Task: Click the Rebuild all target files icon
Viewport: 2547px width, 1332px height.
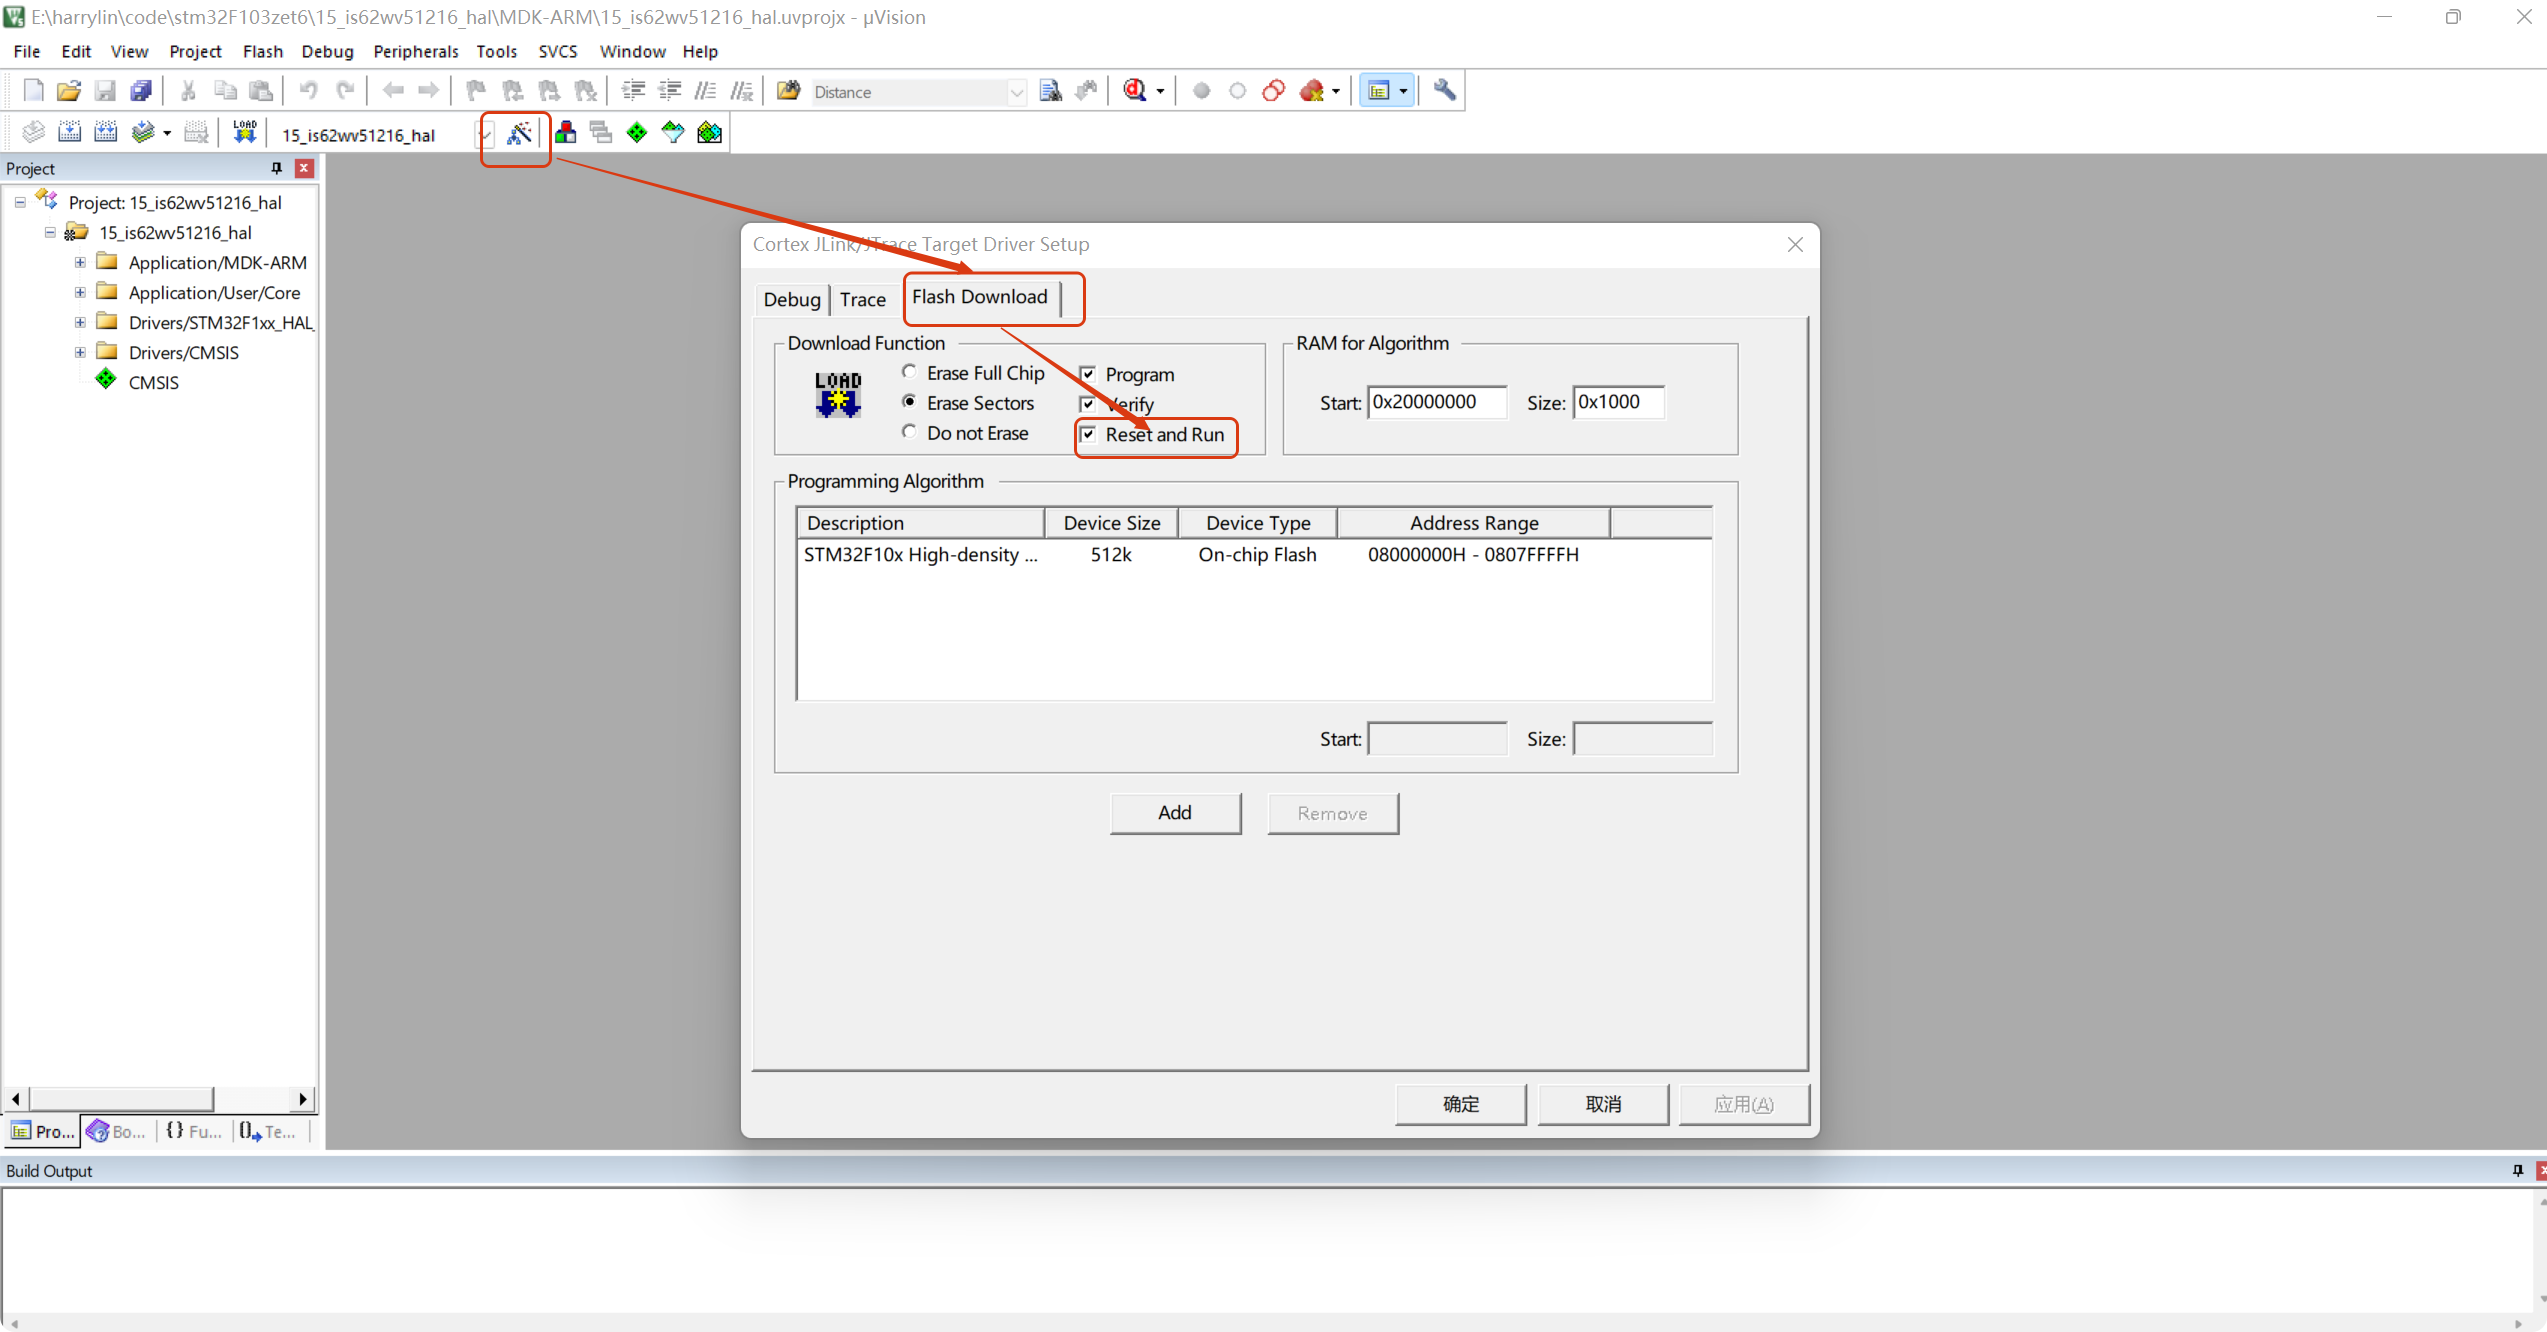Action: pyautogui.click(x=105, y=132)
